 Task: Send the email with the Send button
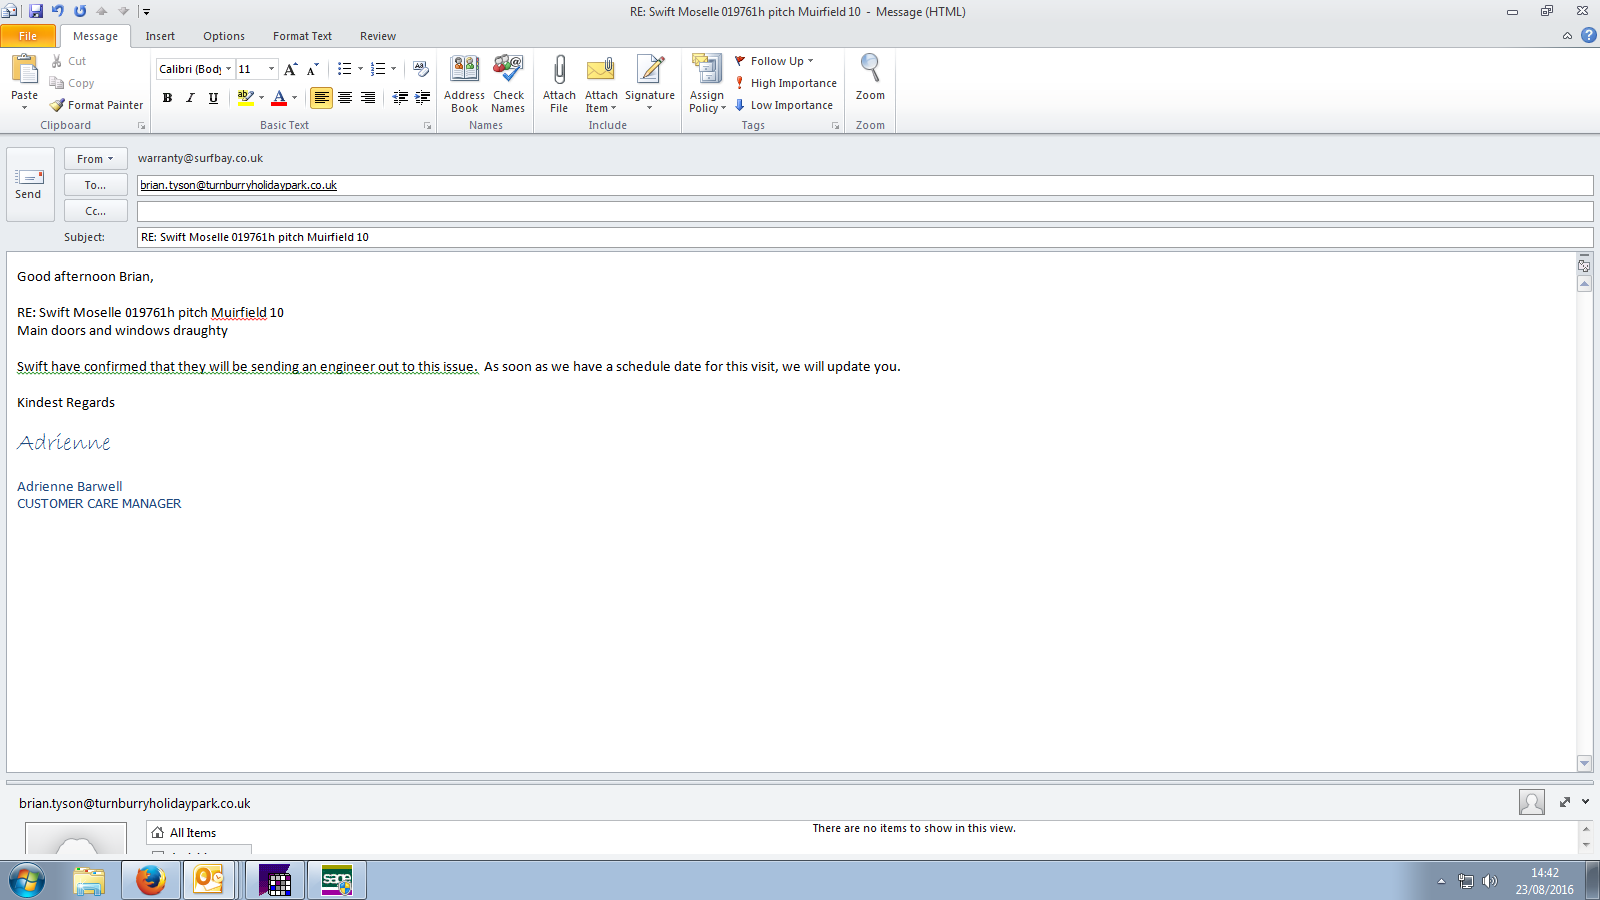29,185
